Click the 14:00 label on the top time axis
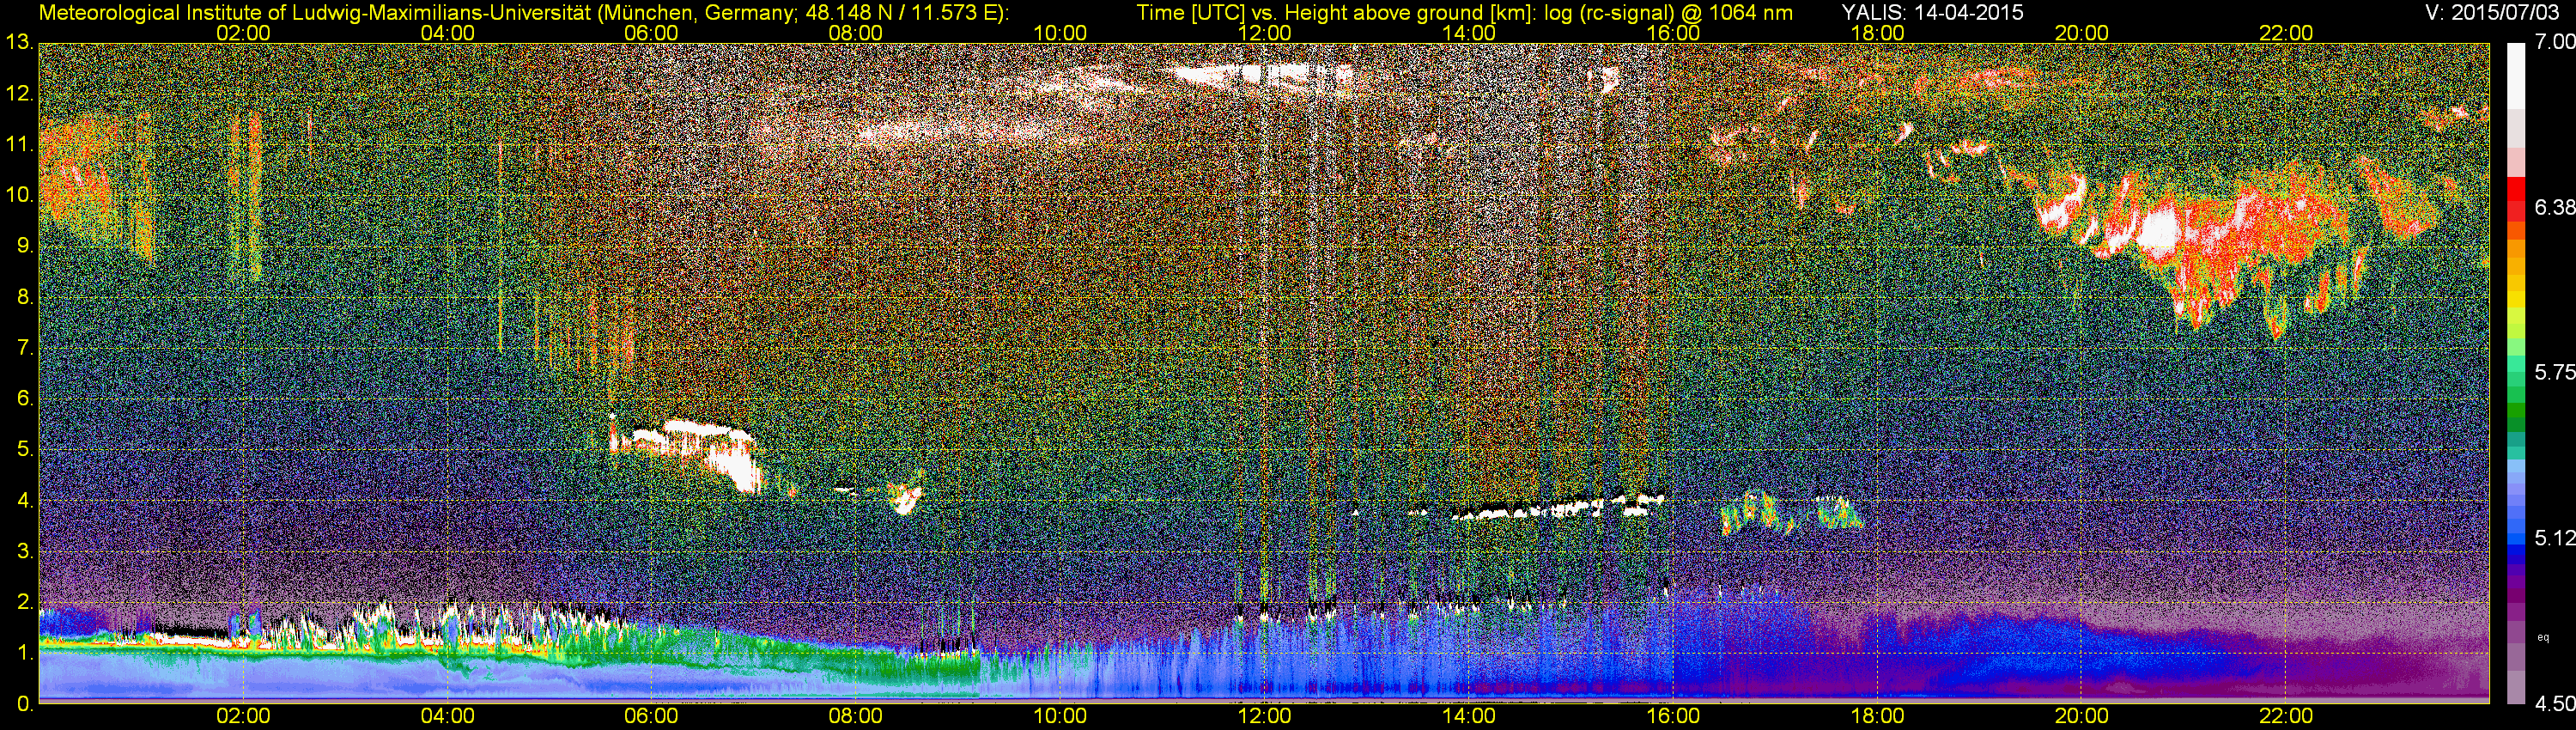The width and height of the screenshot is (2576, 730). [x=1469, y=33]
